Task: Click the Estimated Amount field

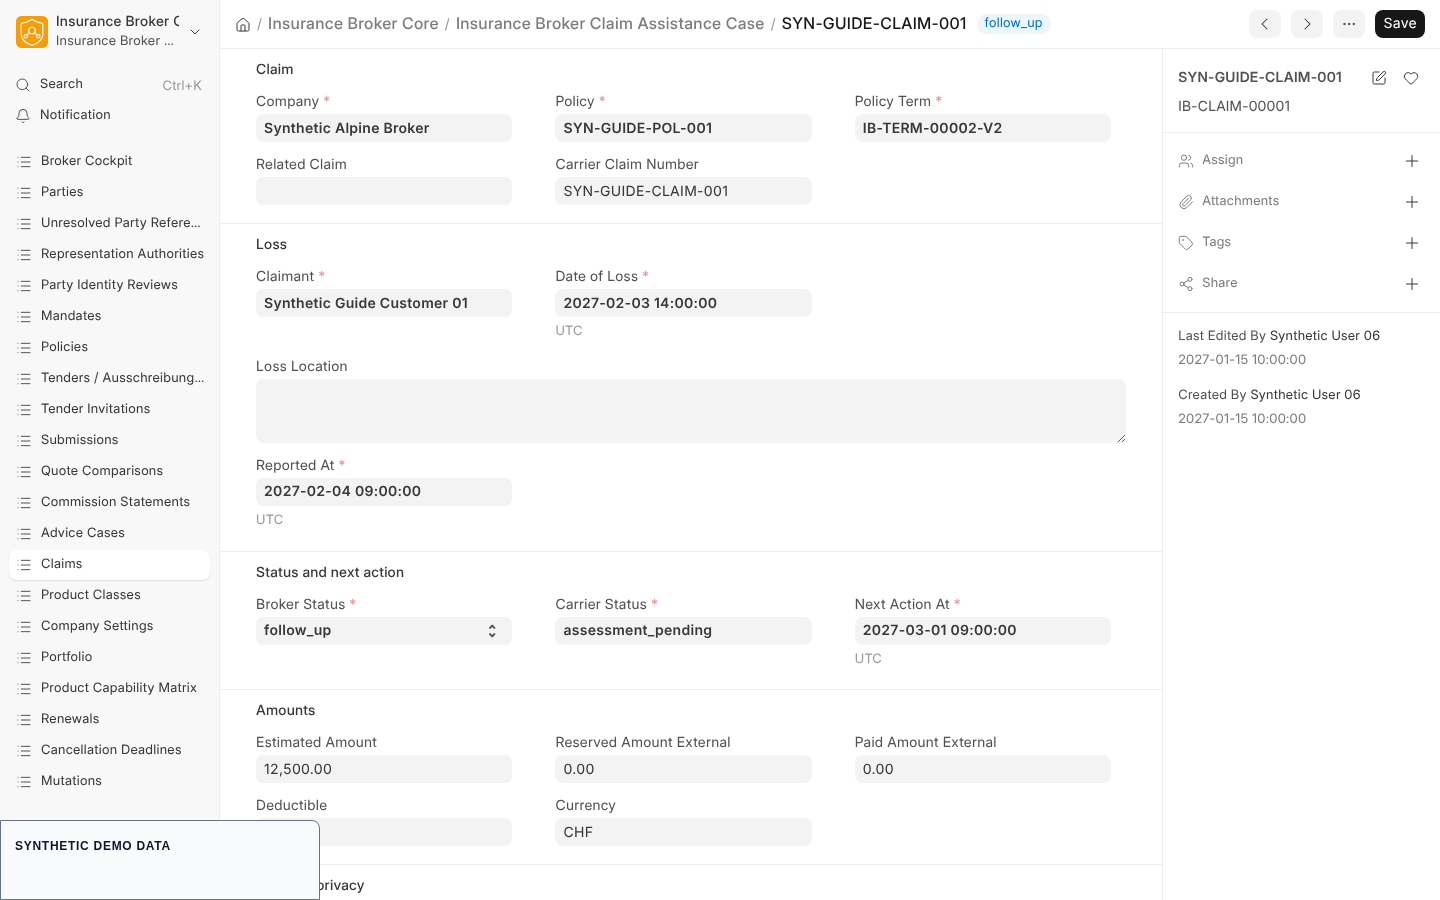Action: (384, 769)
